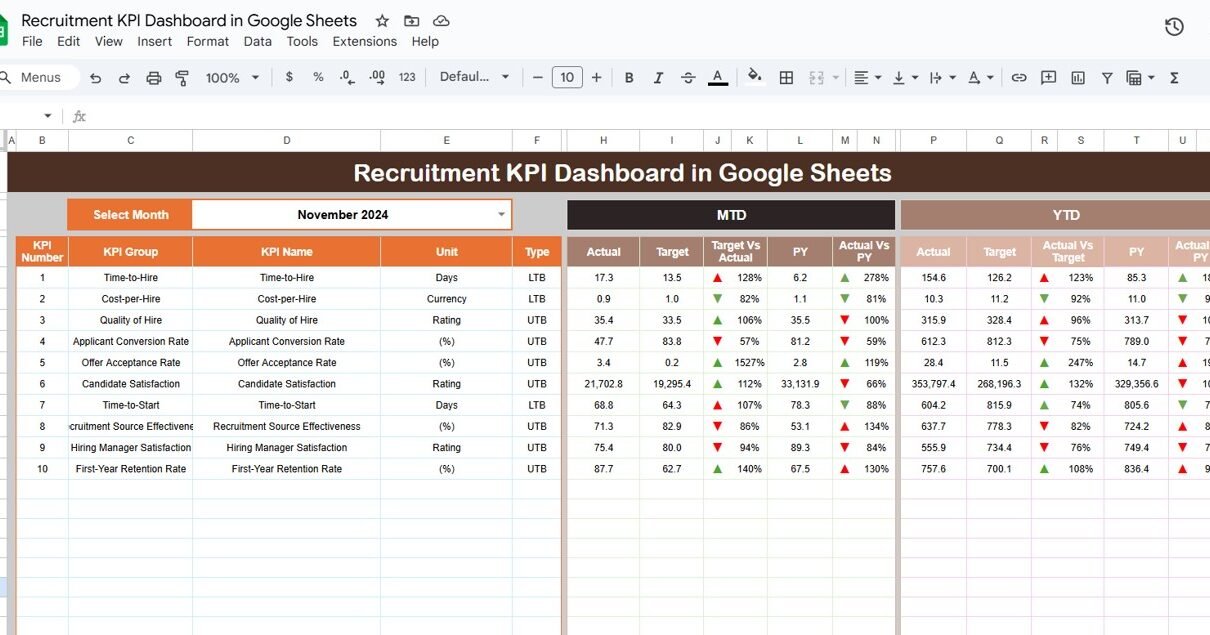Screen dimensions: 1210x635
Task: Insert a comment
Action: 1048,77
